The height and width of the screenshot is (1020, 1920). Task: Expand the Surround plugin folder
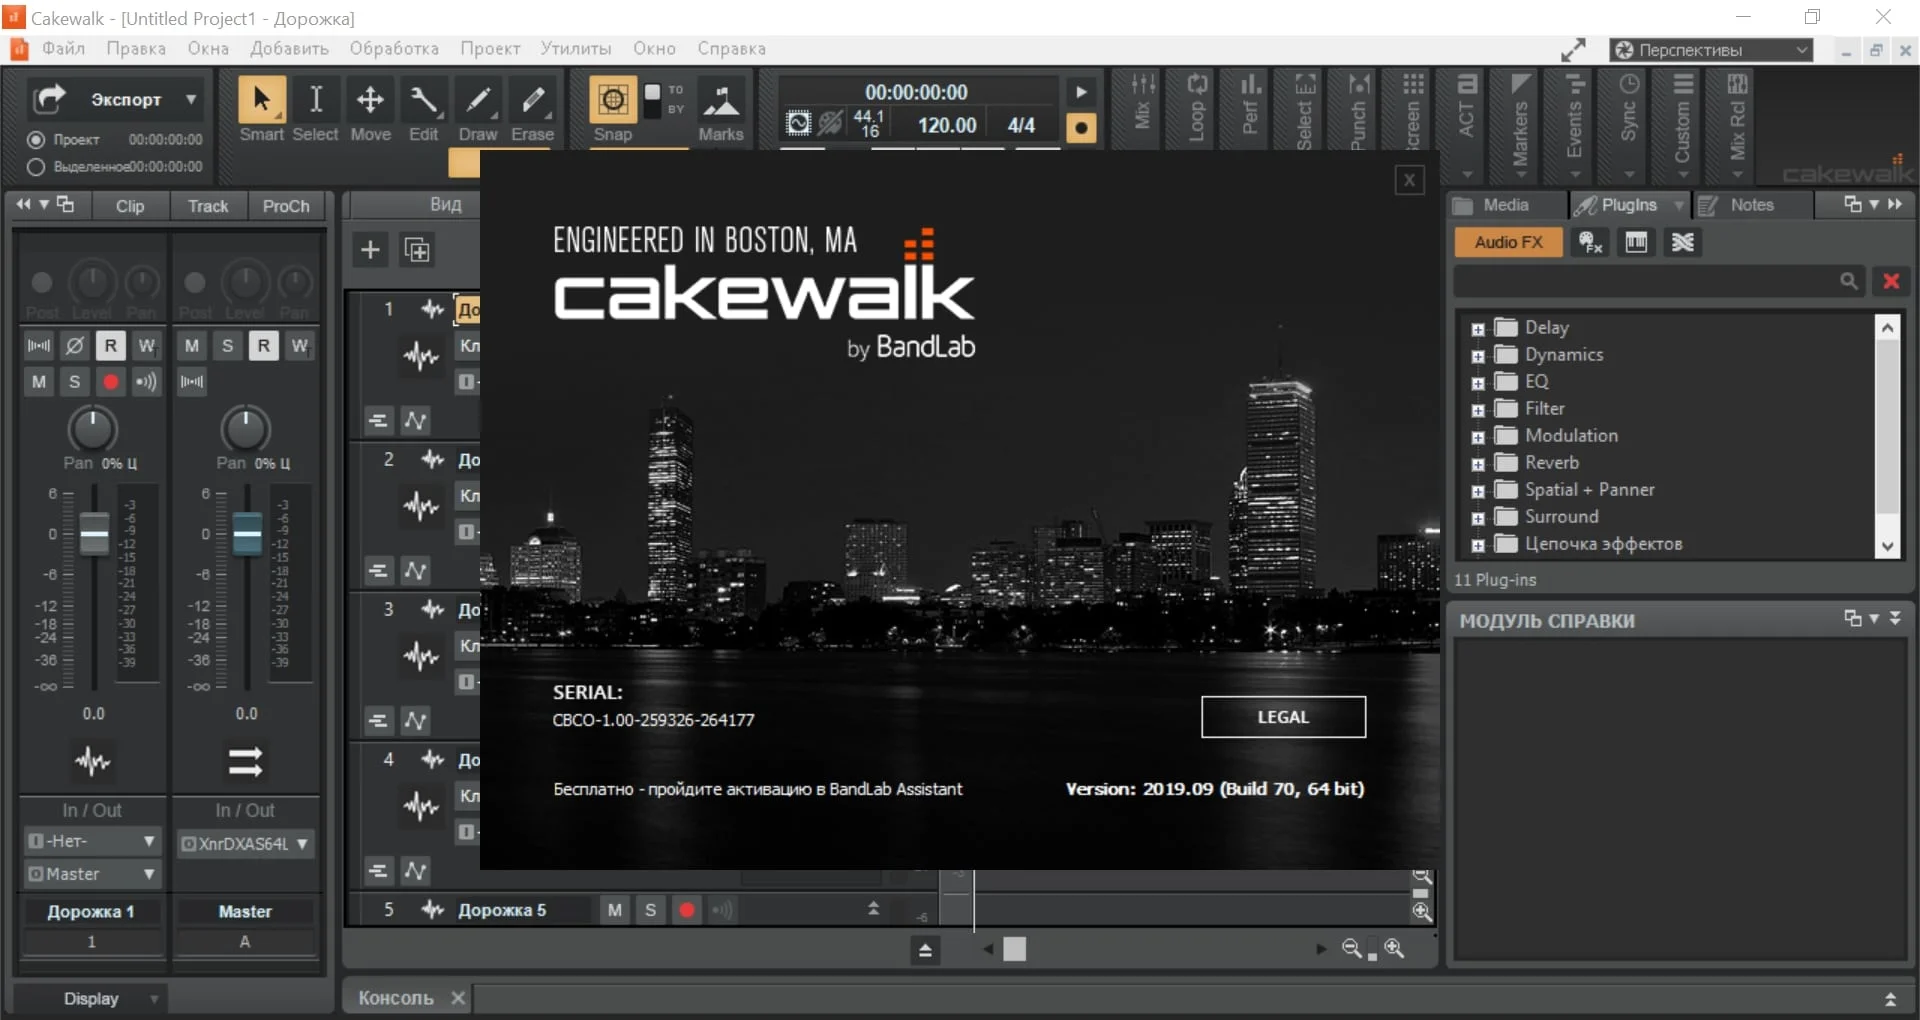(1478, 518)
